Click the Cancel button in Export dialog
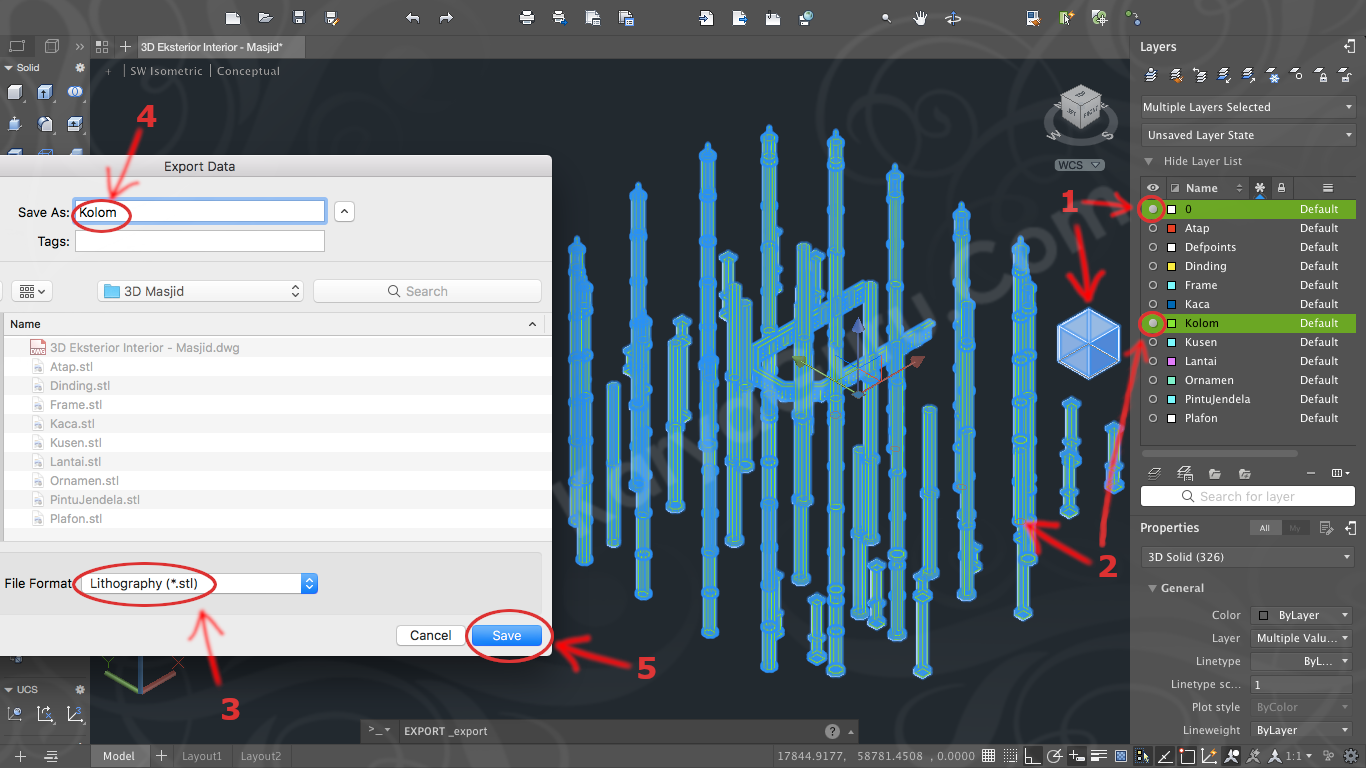This screenshot has width=1366, height=768. coord(430,635)
